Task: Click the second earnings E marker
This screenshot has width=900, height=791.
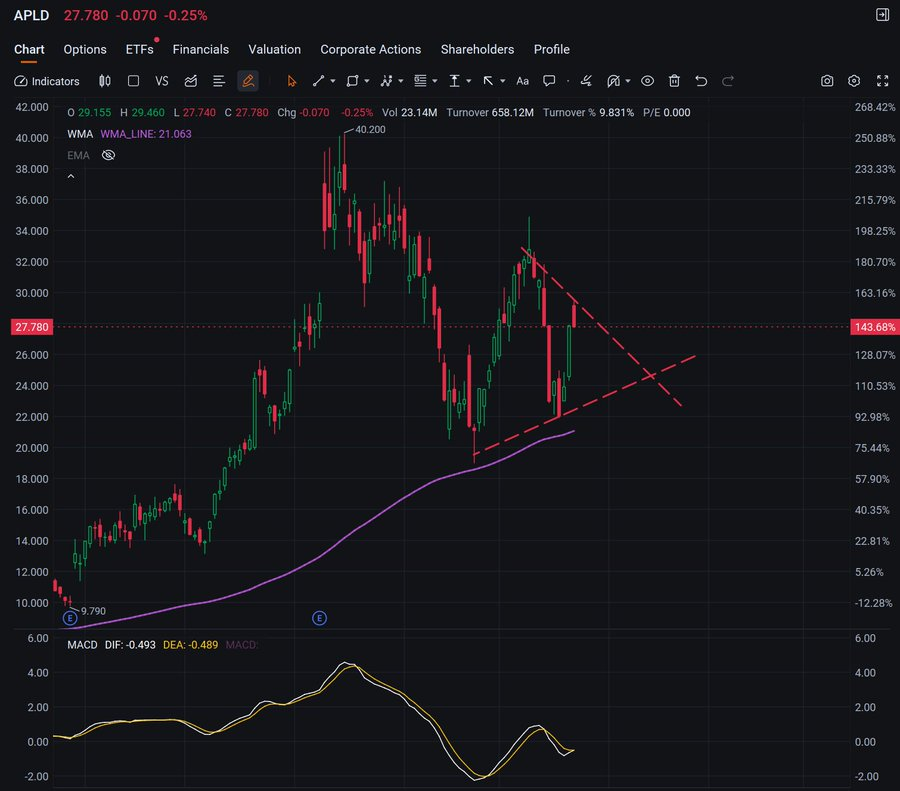Action: pos(320,618)
